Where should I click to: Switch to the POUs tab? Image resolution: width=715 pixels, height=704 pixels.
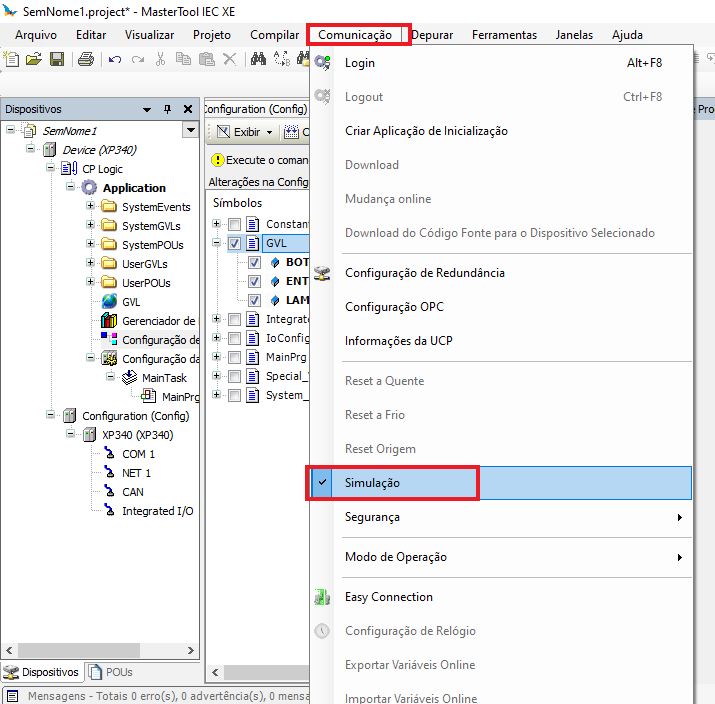(112, 672)
